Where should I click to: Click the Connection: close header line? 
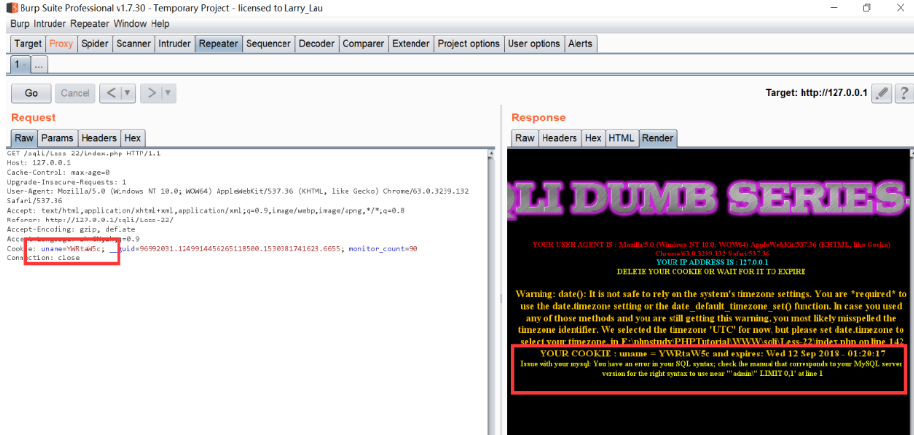(43, 258)
